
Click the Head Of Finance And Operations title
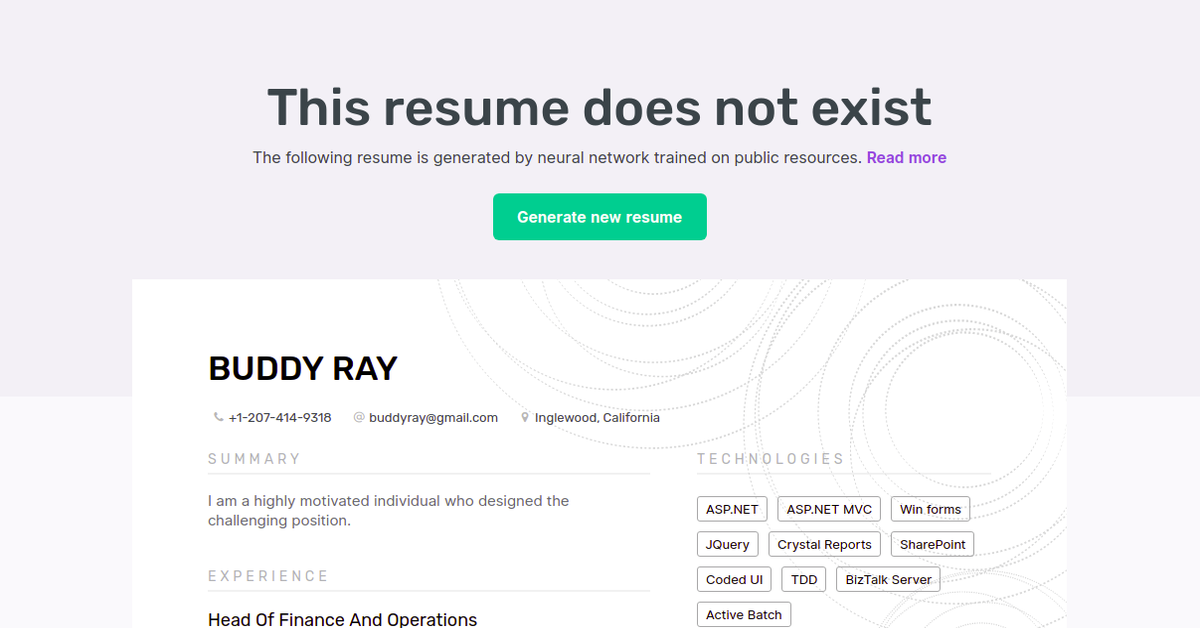(342, 619)
